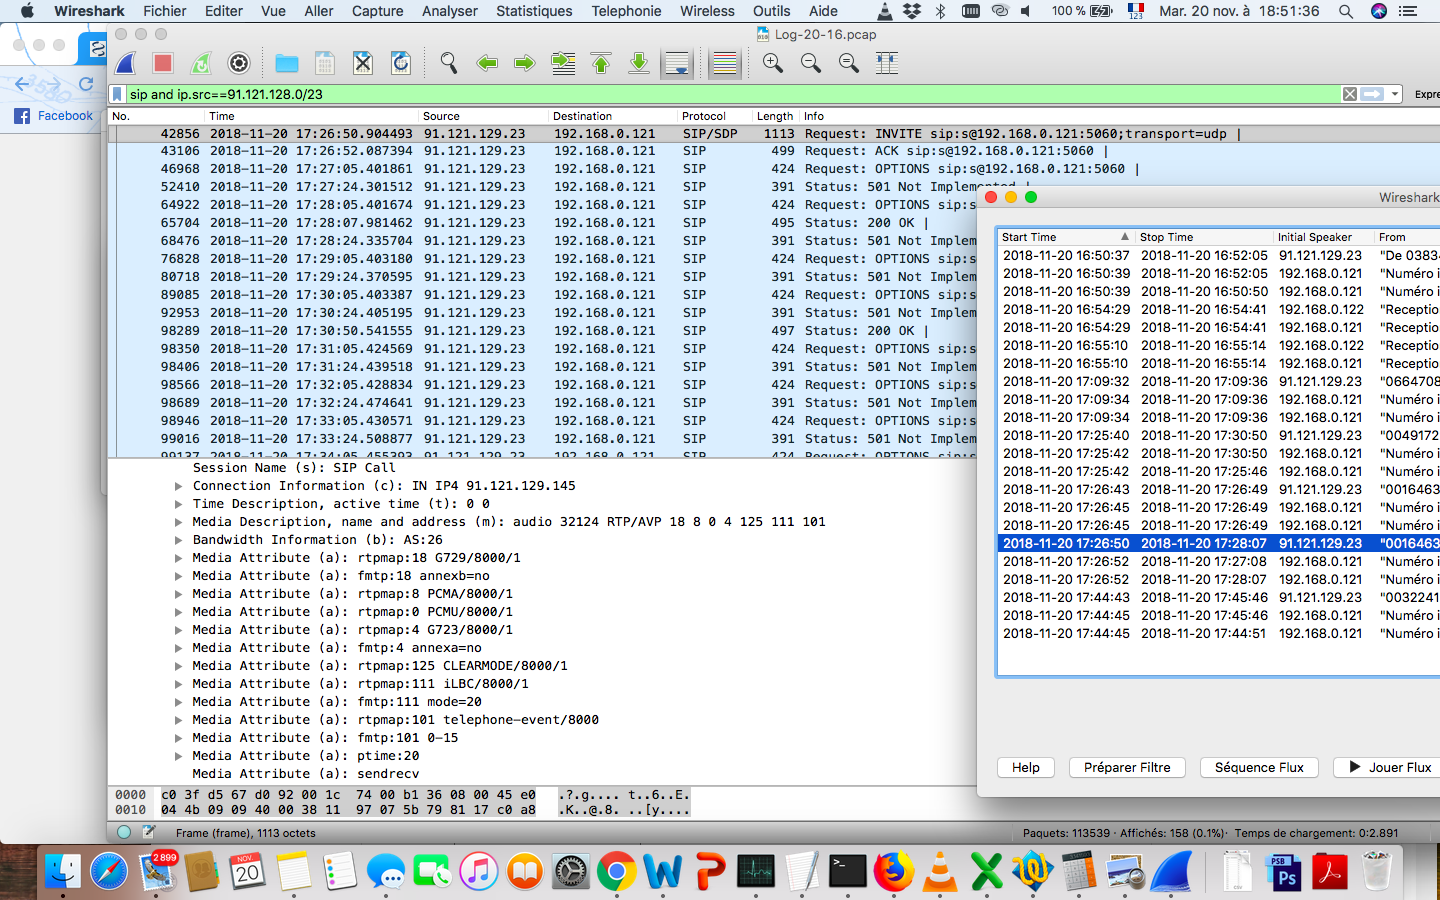Viewport: 1440px width, 900px height.
Task: Click the open capture file folder icon
Action: [287, 64]
